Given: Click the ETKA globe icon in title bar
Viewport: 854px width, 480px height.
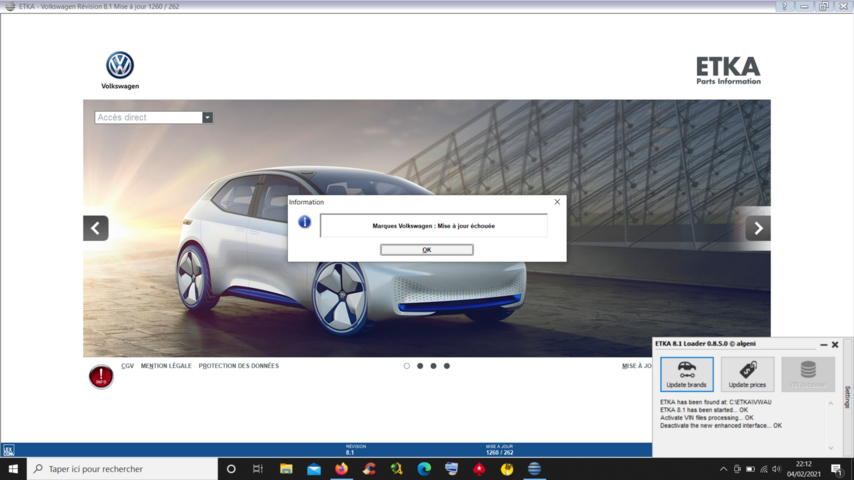Looking at the screenshot, I should click(10, 6).
